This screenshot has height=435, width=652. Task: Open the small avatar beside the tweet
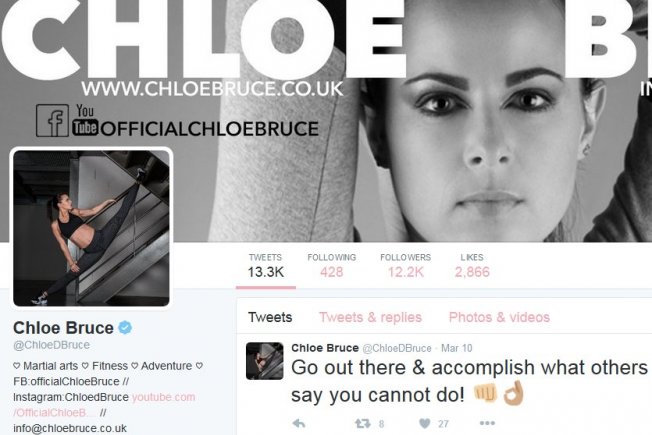264,361
